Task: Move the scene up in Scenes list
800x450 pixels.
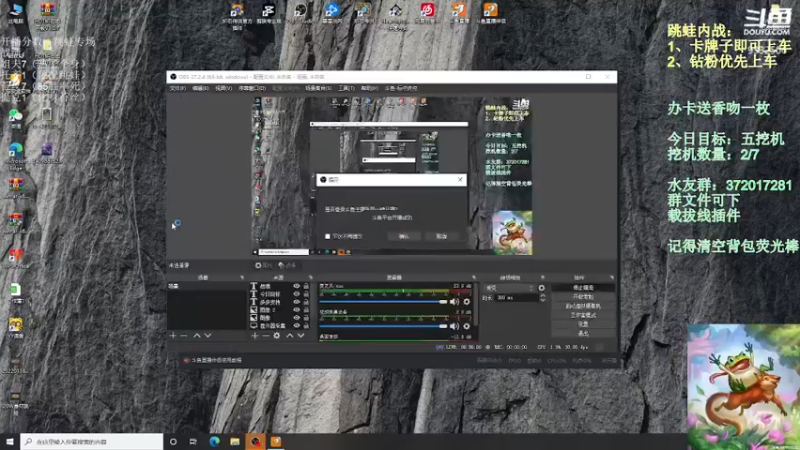Action: [196, 336]
